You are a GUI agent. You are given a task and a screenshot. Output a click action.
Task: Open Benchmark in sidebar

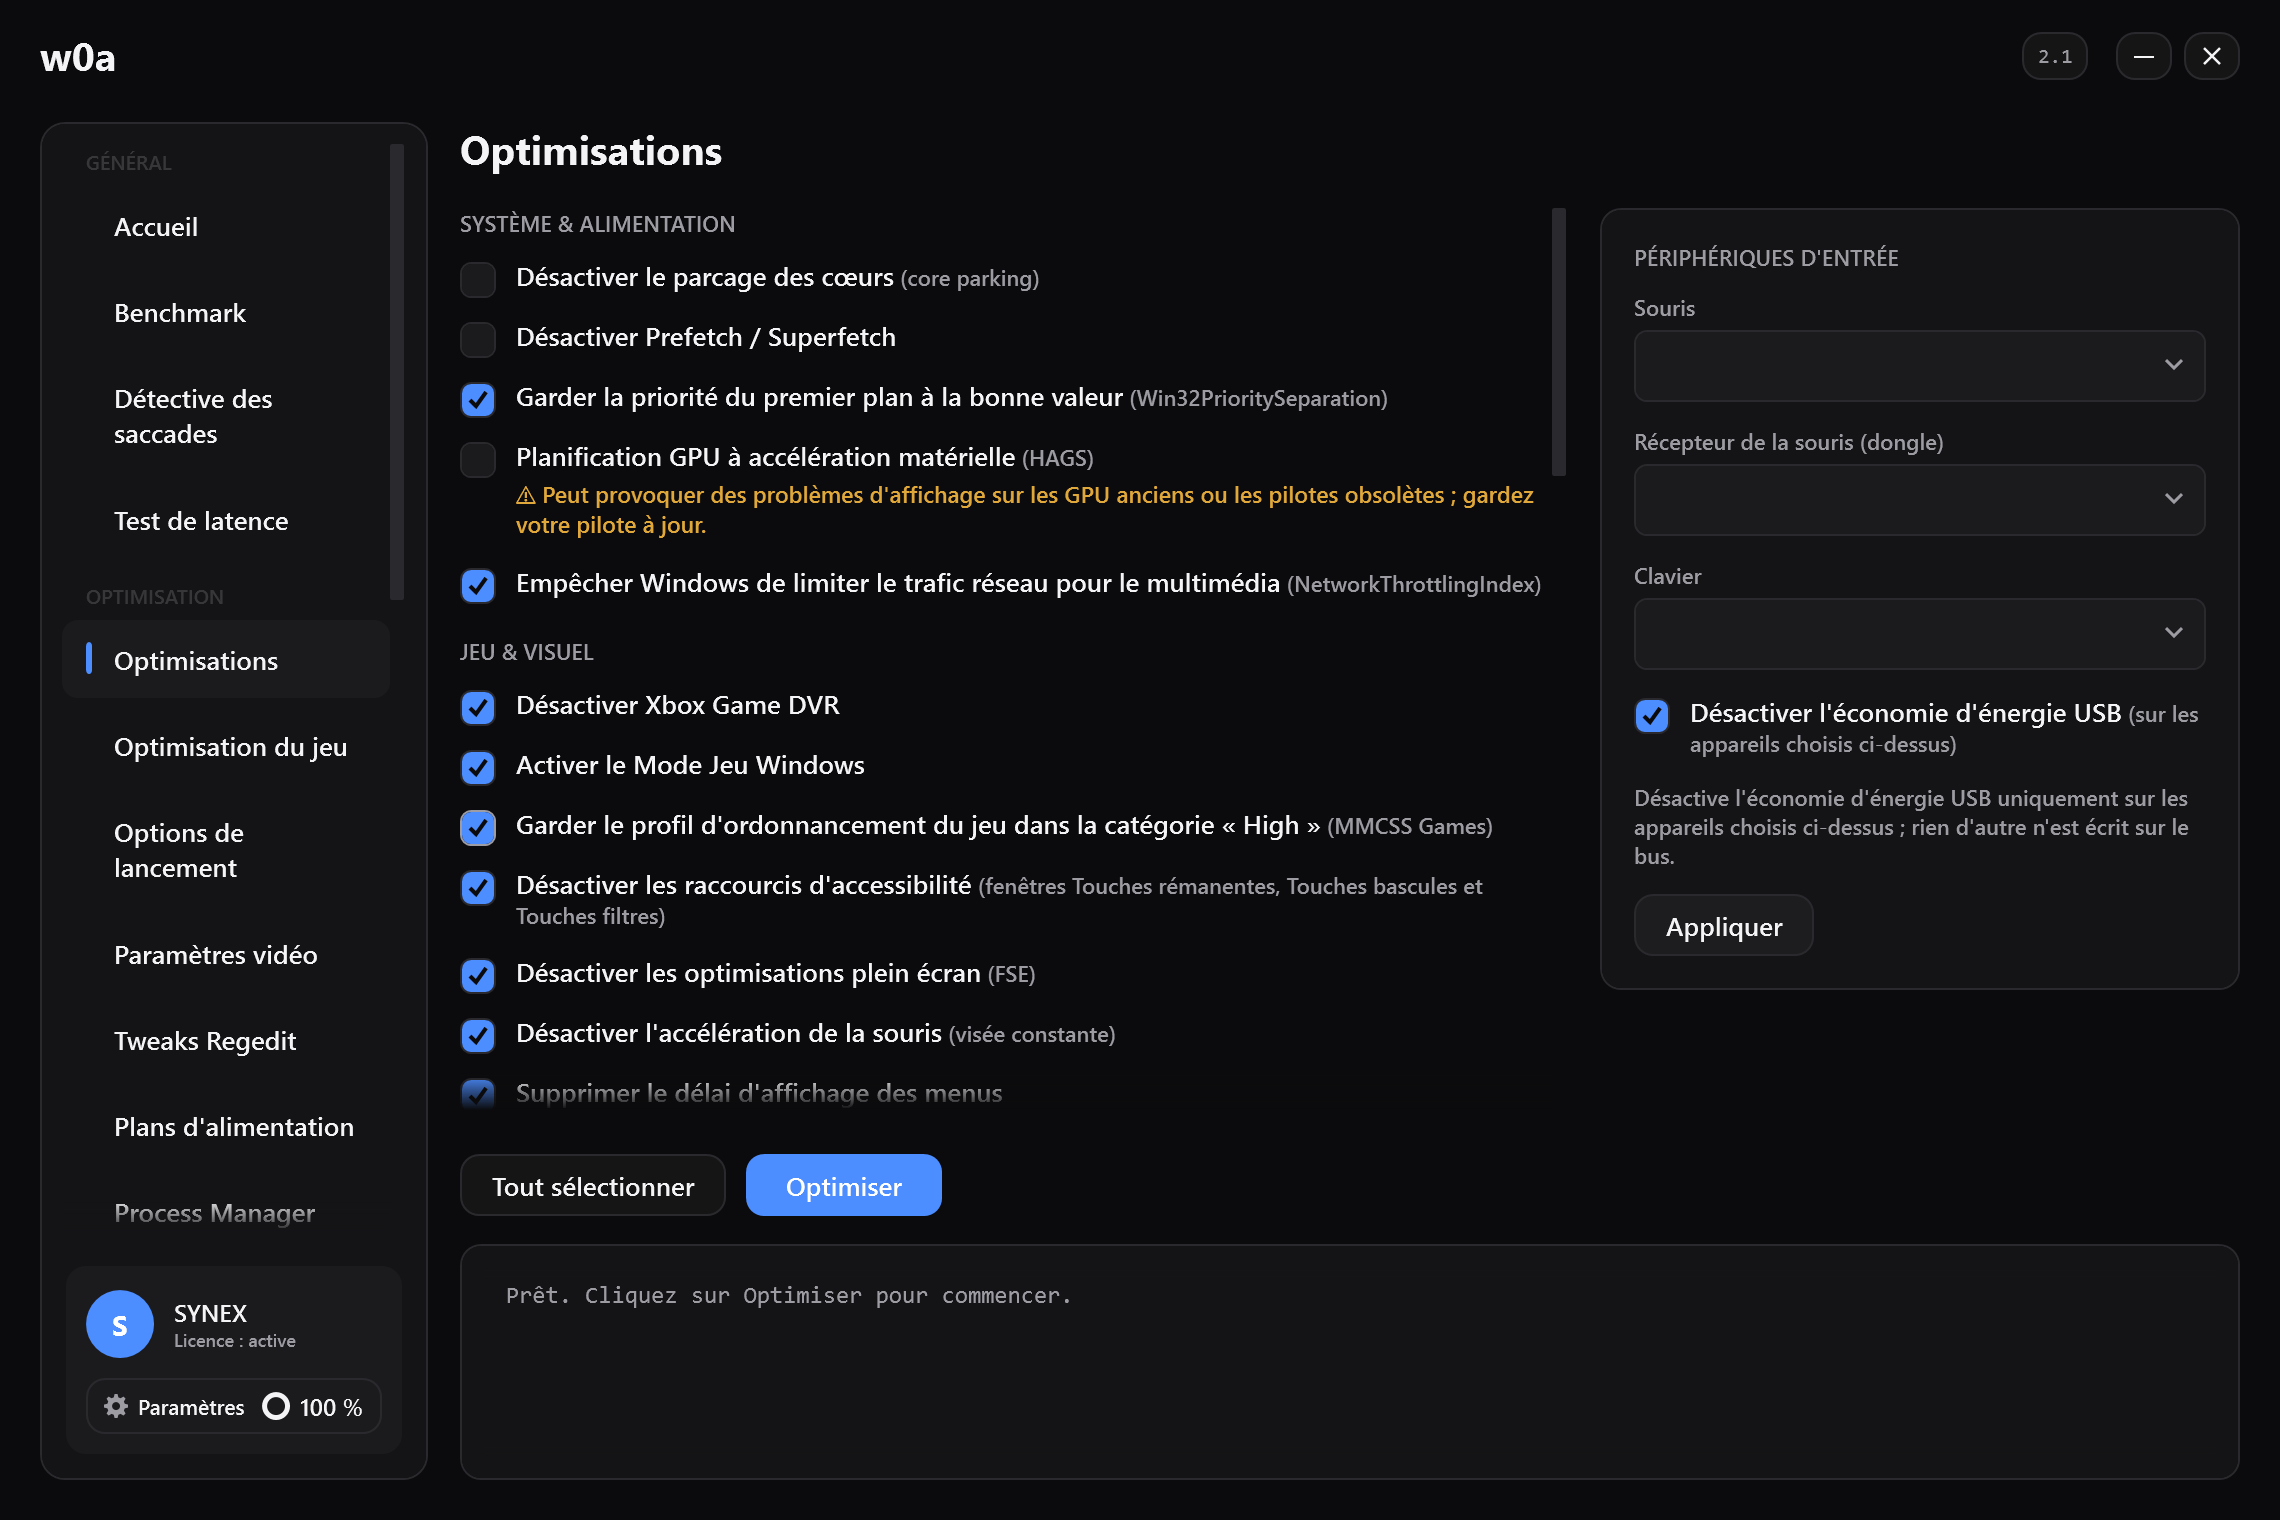point(226,313)
